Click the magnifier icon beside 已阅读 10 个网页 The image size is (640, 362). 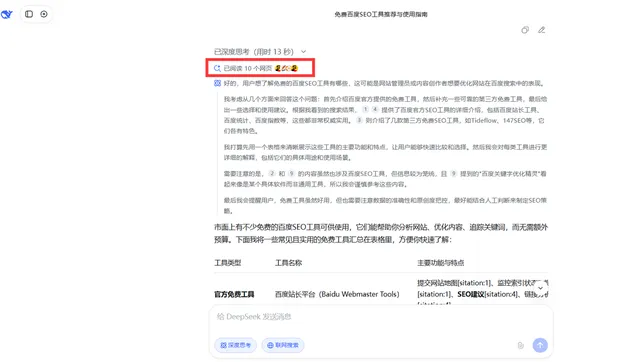click(217, 68)
